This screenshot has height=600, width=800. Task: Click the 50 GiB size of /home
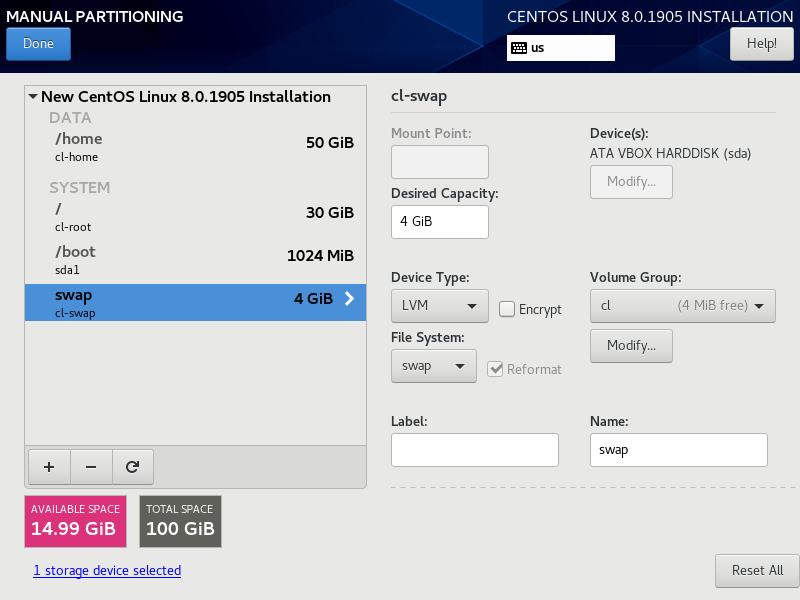pos(330,142)
